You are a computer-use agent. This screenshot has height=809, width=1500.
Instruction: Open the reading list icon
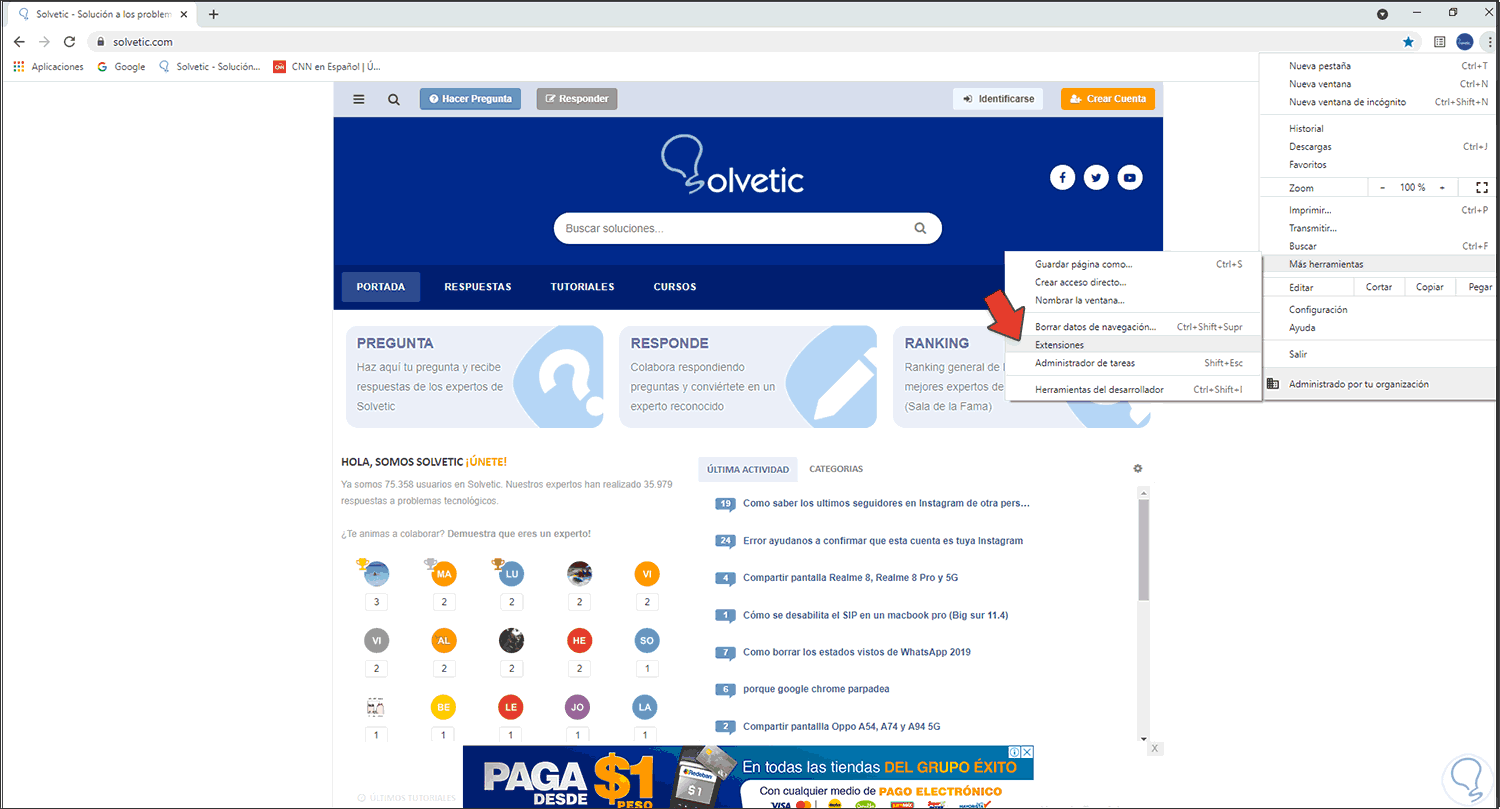coord(1440,42)
